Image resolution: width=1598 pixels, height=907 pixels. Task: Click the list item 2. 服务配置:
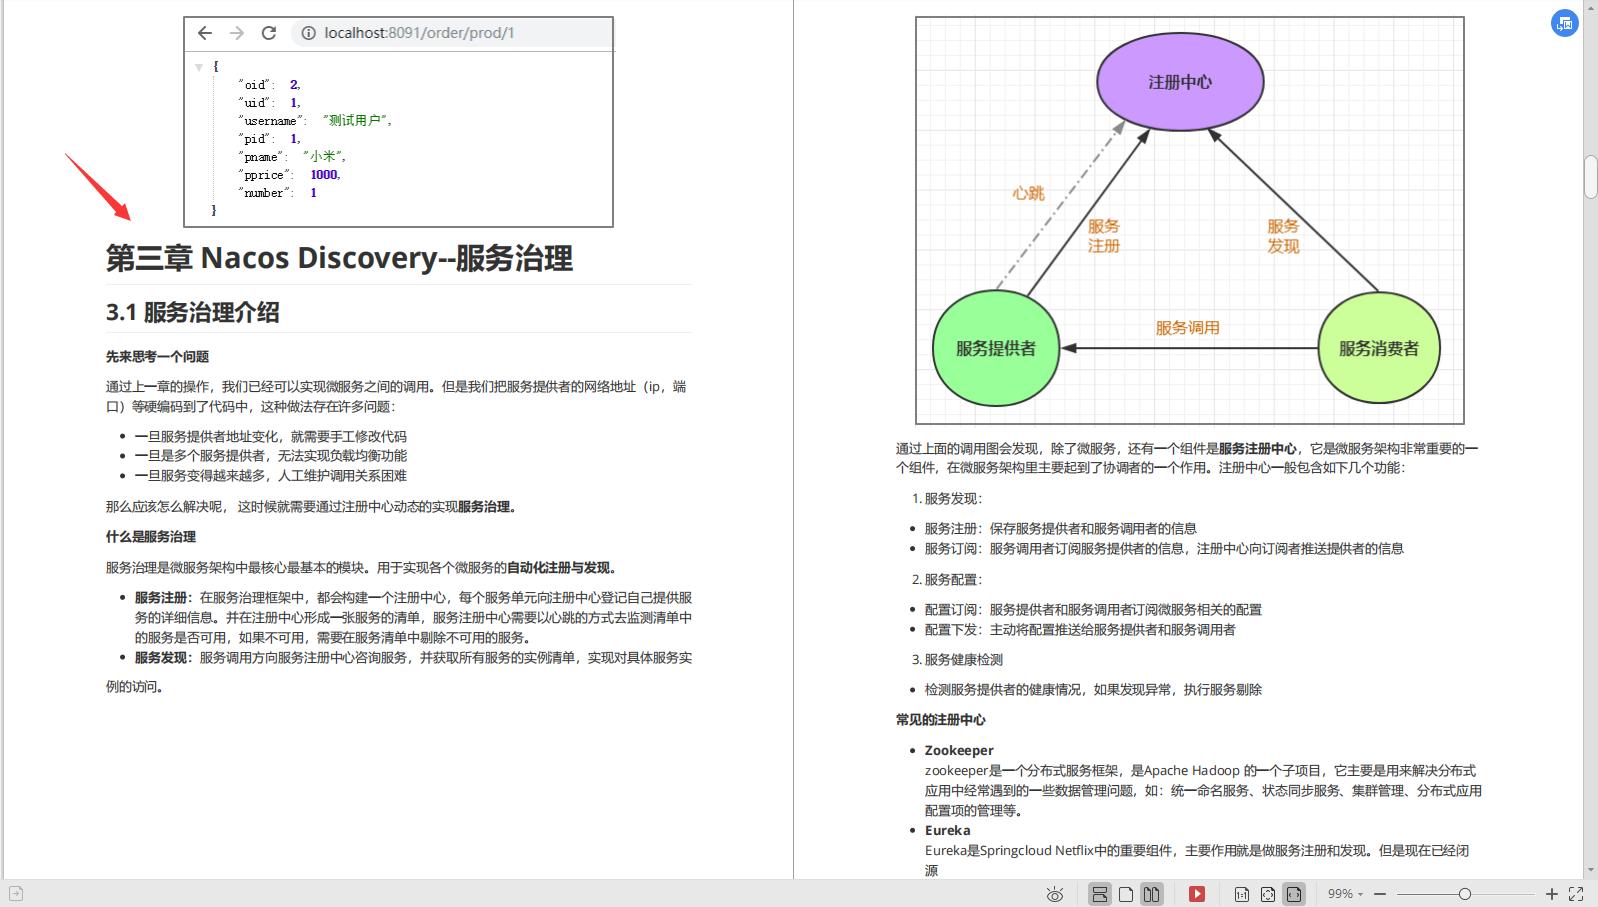(947, 580)
